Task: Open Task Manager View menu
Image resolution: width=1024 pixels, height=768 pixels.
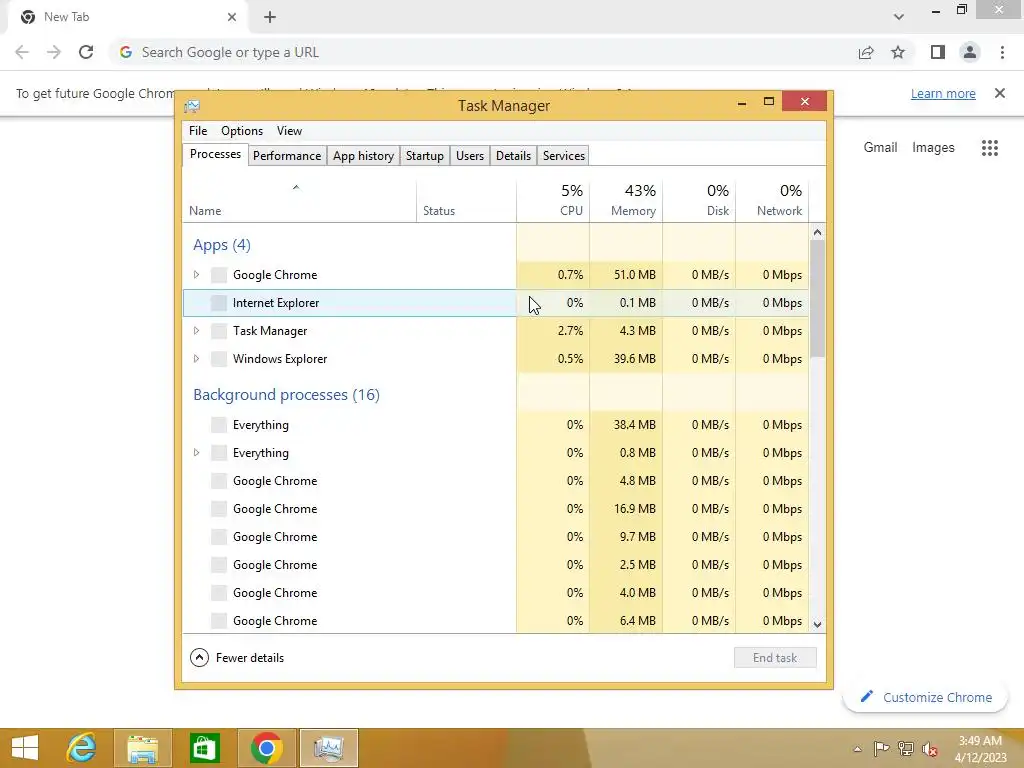Action: point(289,131)
